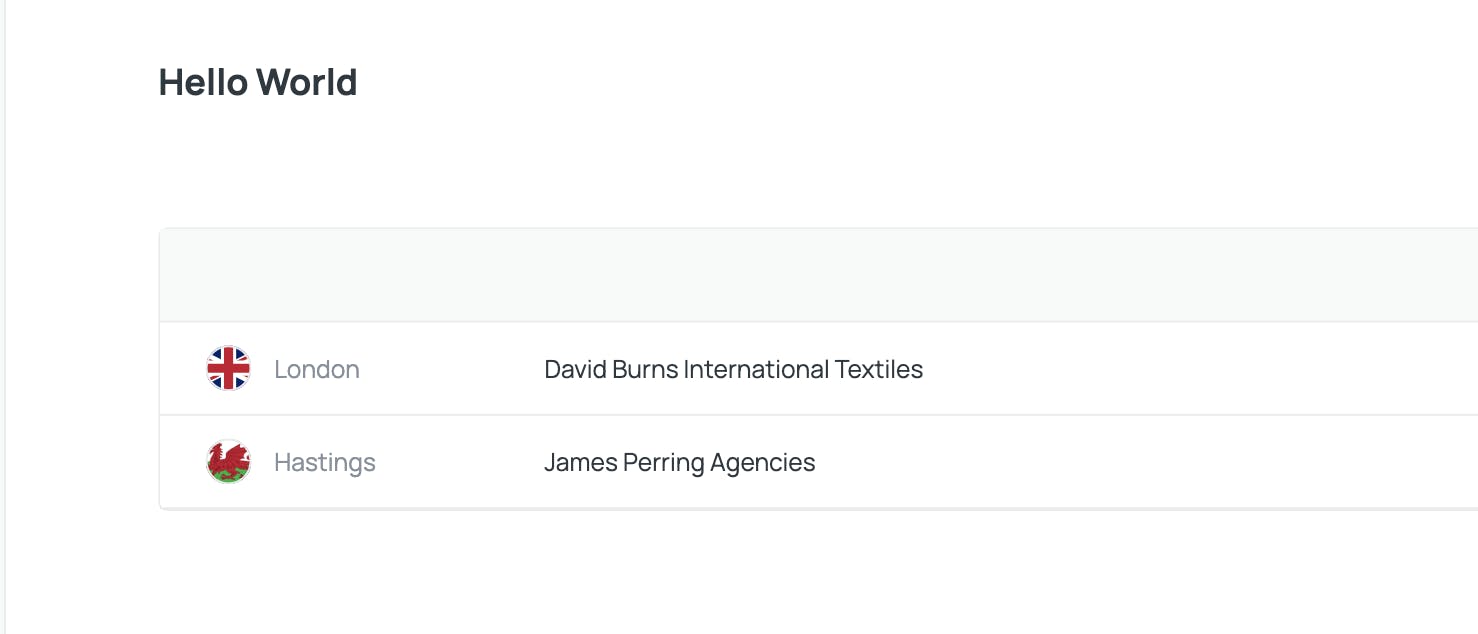The width and height of the screenshot is (1478, 634).
Task: Select the Hastings city label
Action: coord(325,462)
